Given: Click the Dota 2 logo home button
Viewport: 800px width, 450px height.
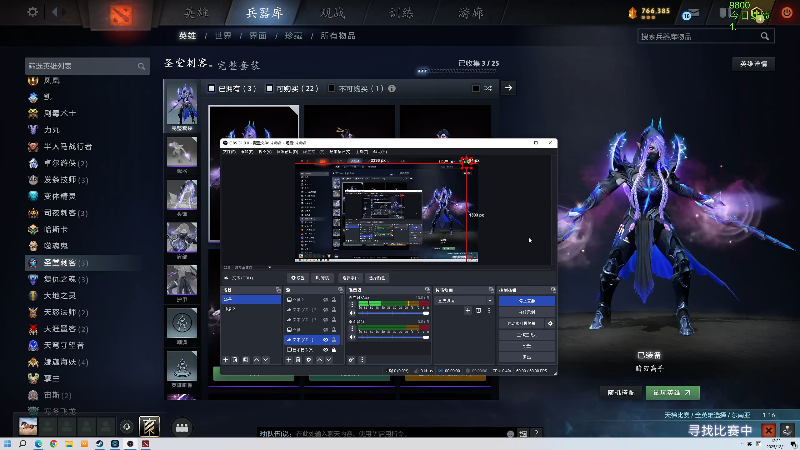Looking at the screenshot, I should coord(120,15).
